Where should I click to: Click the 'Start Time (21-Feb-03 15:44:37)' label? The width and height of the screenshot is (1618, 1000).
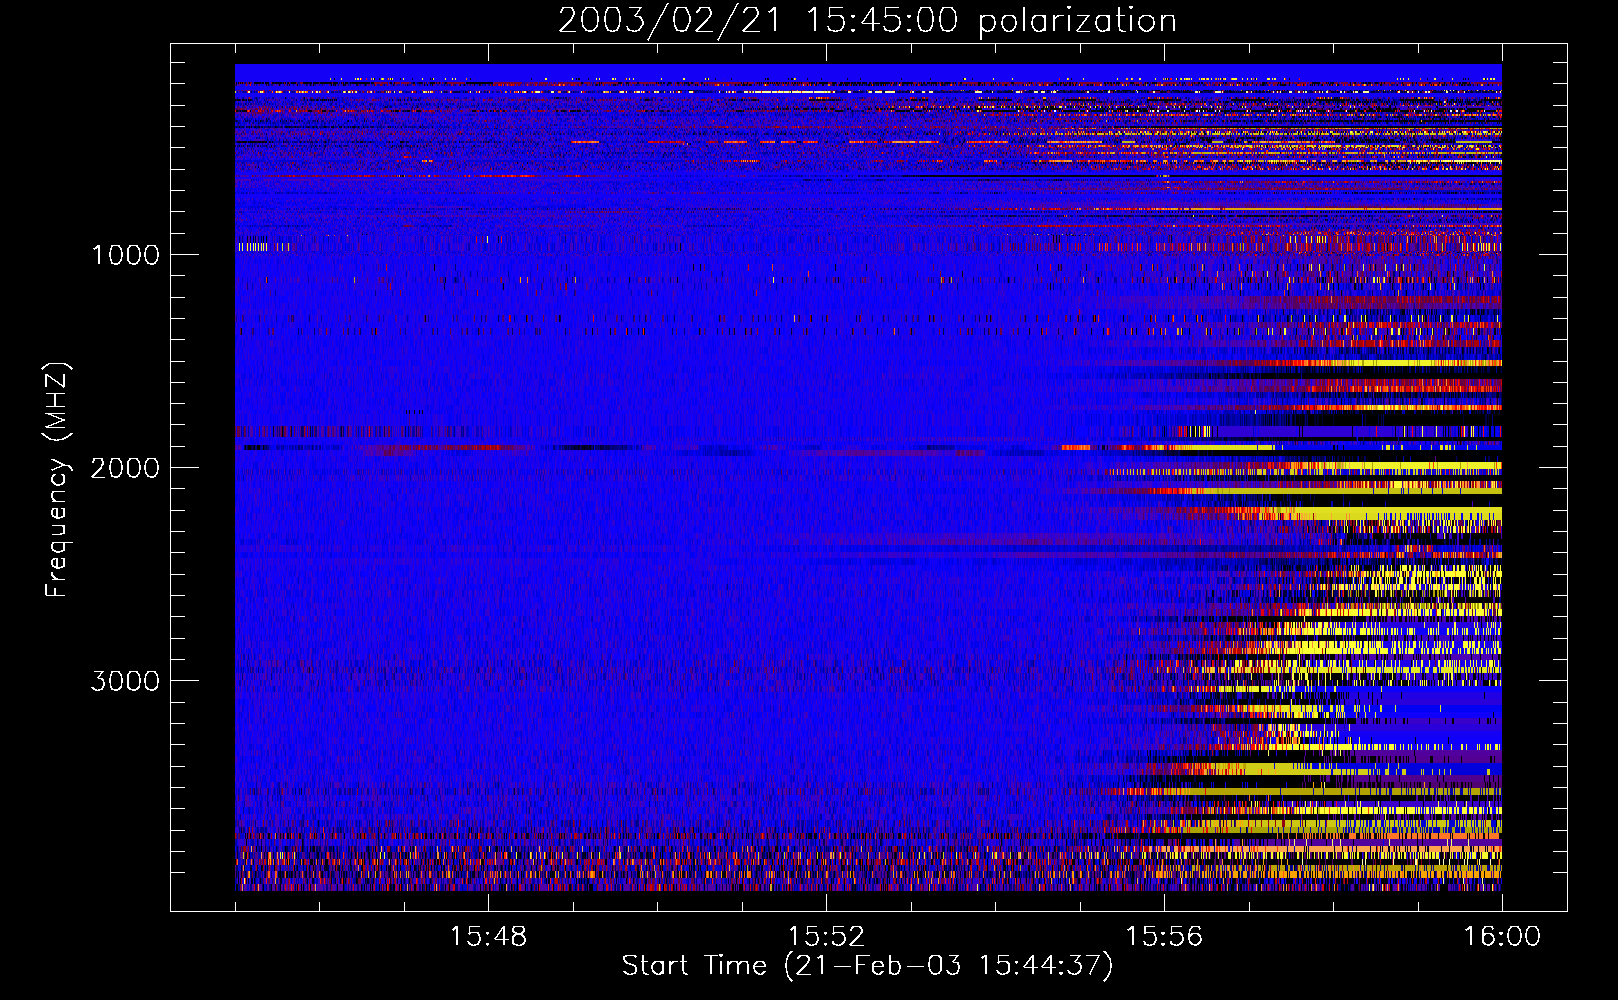867,966
